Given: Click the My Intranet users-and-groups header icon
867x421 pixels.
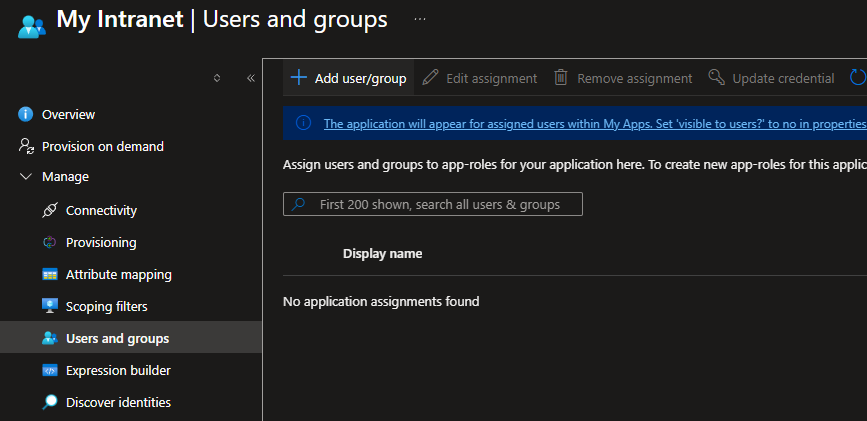Looking at the screenshot, I should click(x=32, y=26).
